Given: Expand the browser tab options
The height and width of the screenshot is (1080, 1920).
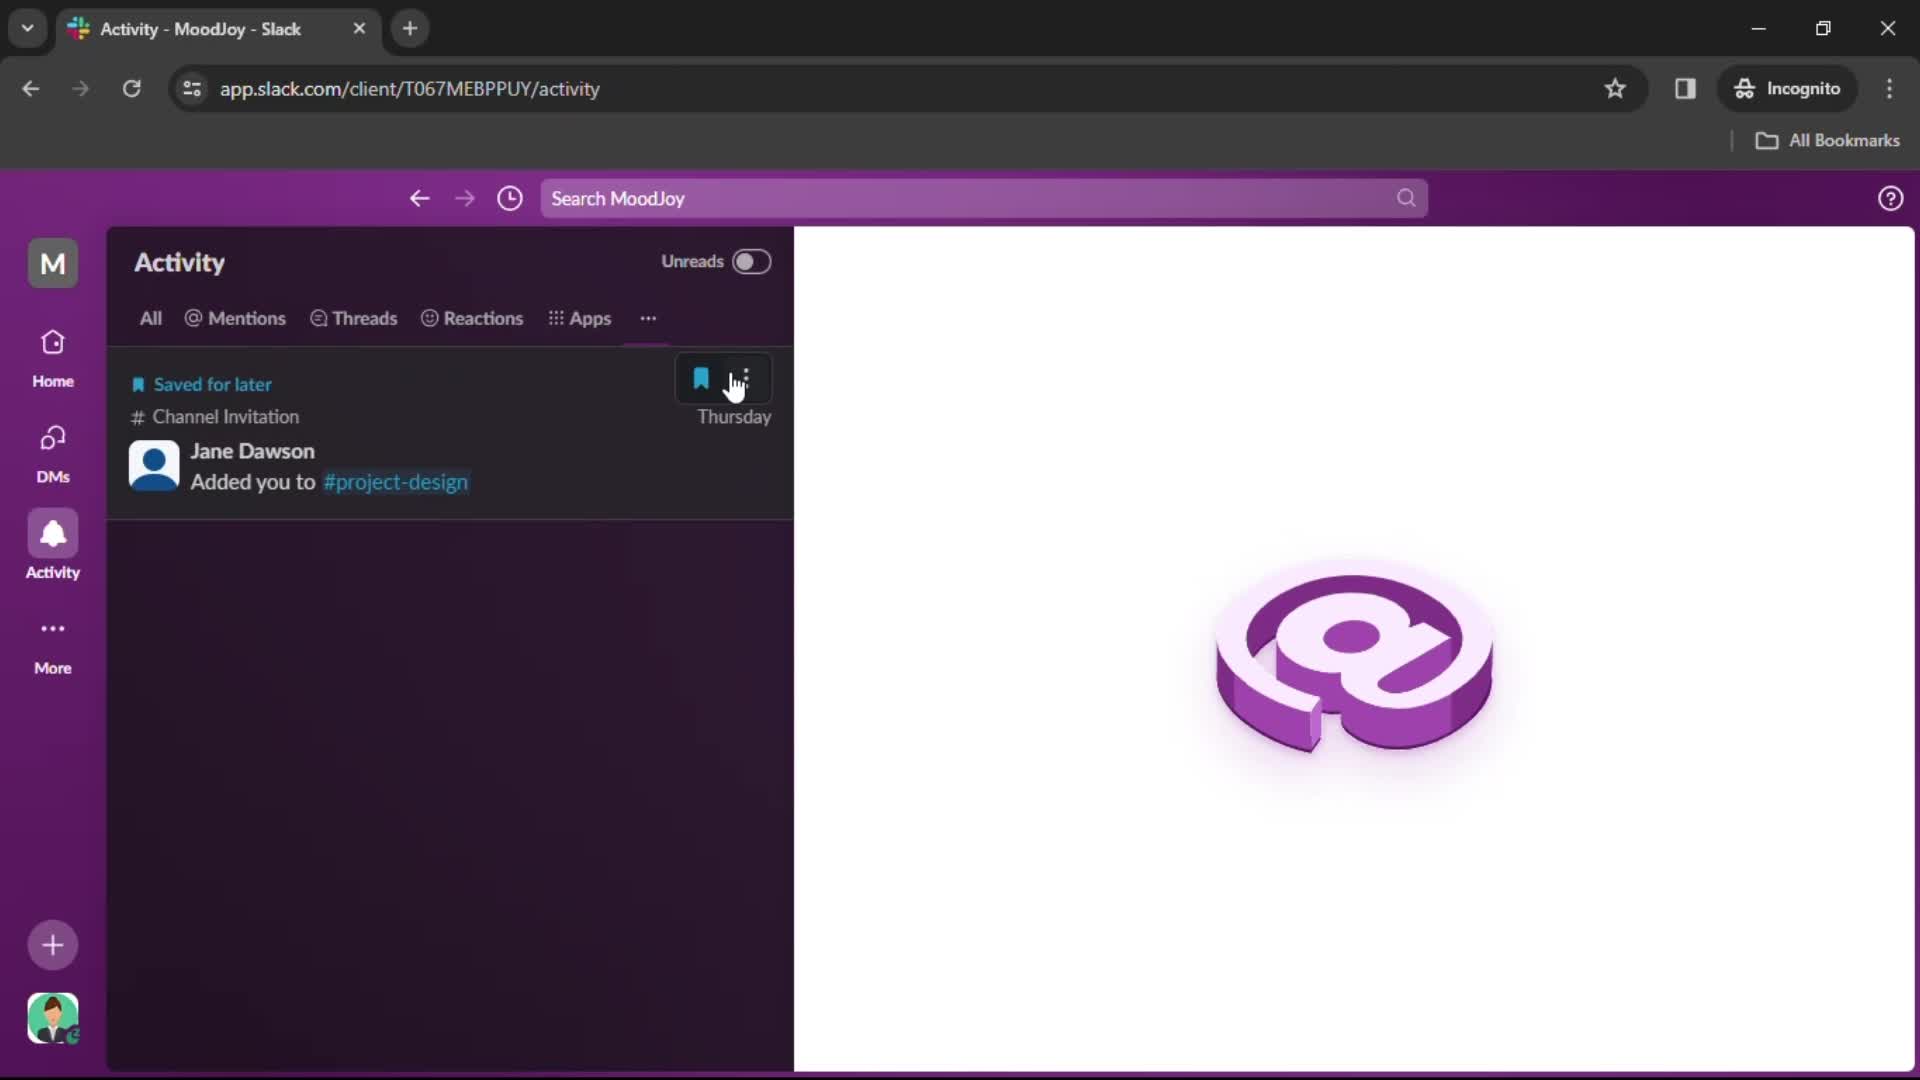Looking at the screenshot, I should pyautogui.click(x=28, y=29).
